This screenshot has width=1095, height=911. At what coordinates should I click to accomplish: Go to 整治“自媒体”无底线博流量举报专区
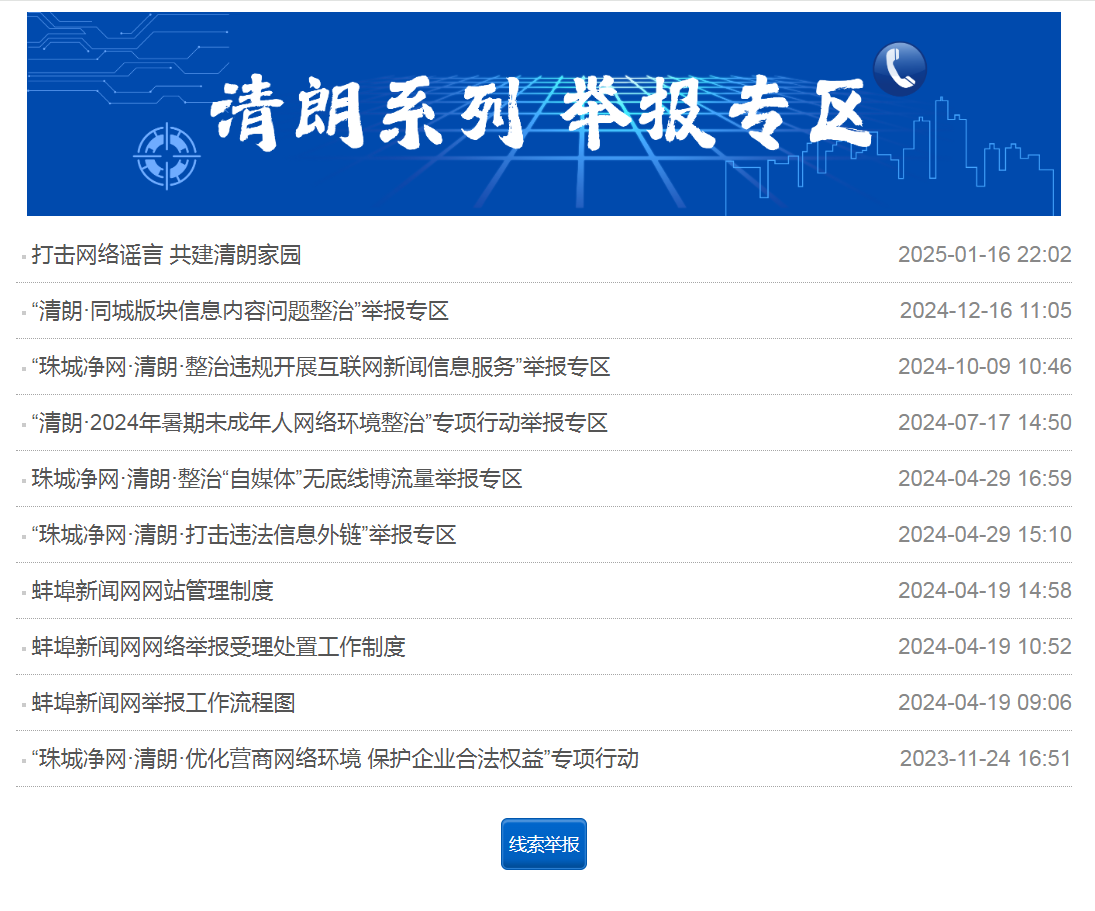277,479
